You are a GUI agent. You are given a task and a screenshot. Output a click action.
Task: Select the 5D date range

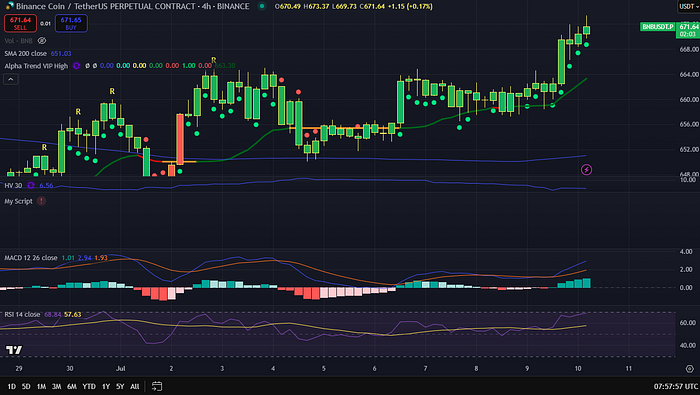[x=26, y=387]
